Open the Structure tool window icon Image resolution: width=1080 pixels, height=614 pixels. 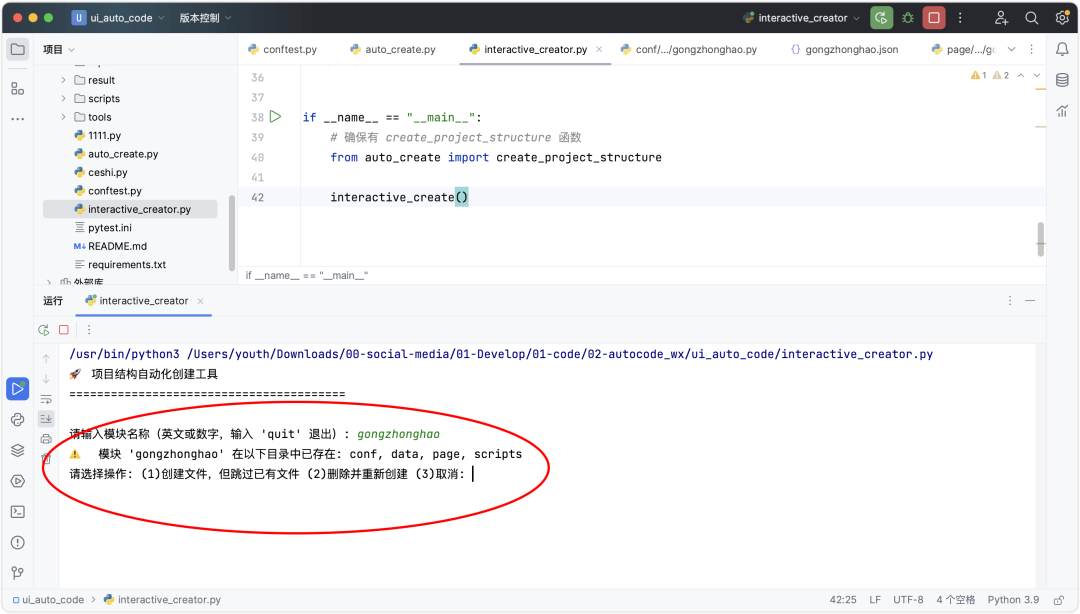click(18, 88)
